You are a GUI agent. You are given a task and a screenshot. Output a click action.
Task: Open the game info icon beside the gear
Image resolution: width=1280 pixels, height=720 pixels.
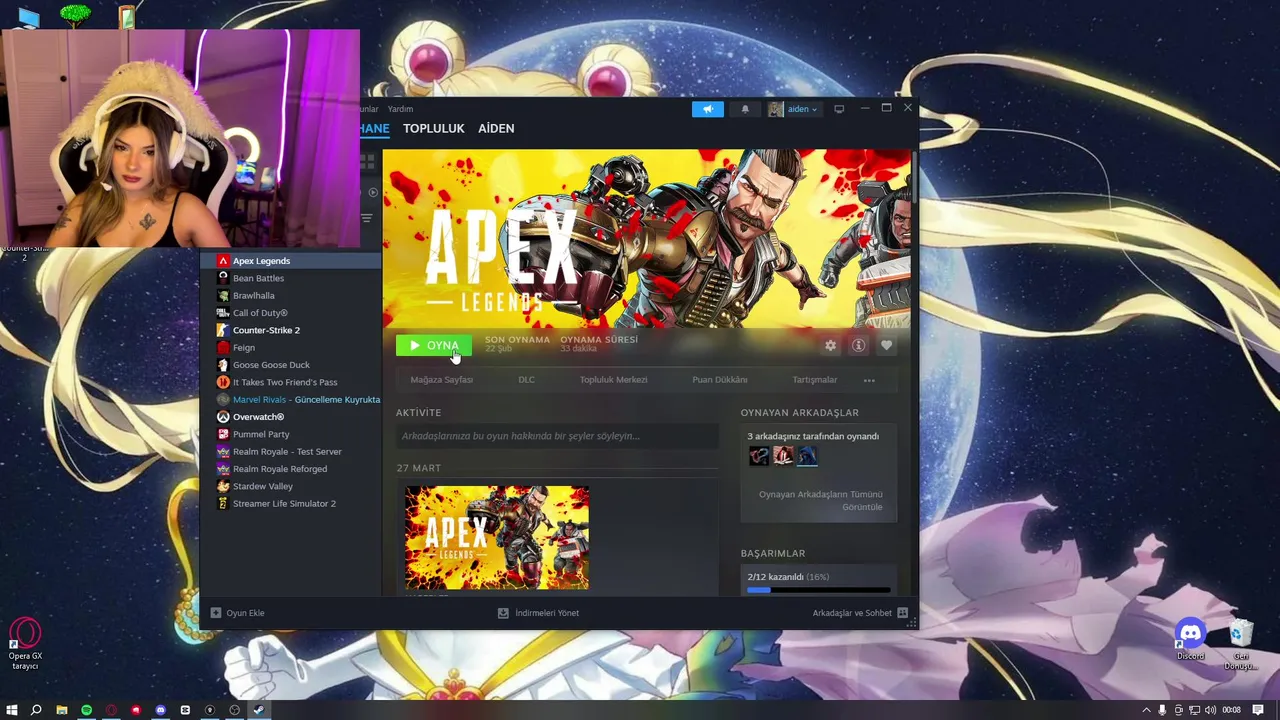[858, 345]
